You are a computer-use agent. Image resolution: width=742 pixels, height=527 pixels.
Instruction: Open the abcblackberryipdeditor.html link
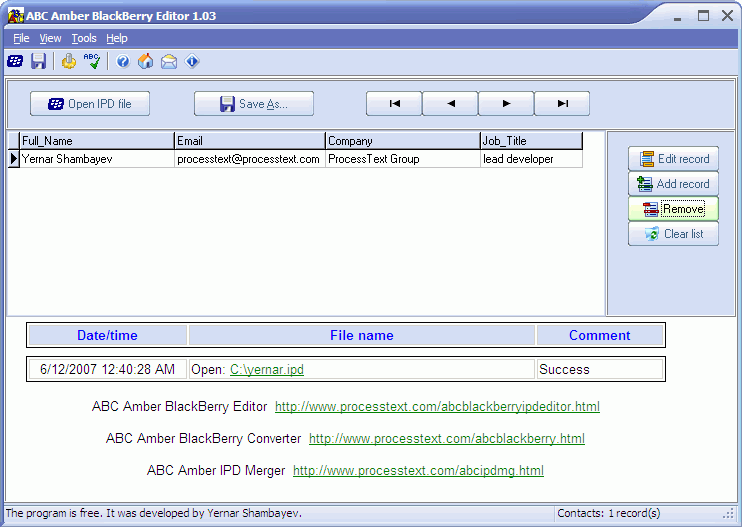coord(437,406)
